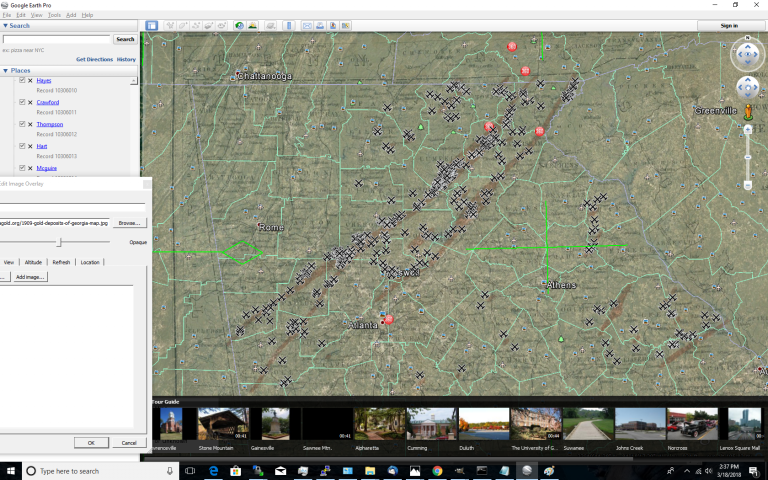
Task: Click the search text input field
Action: pos(57,39)
